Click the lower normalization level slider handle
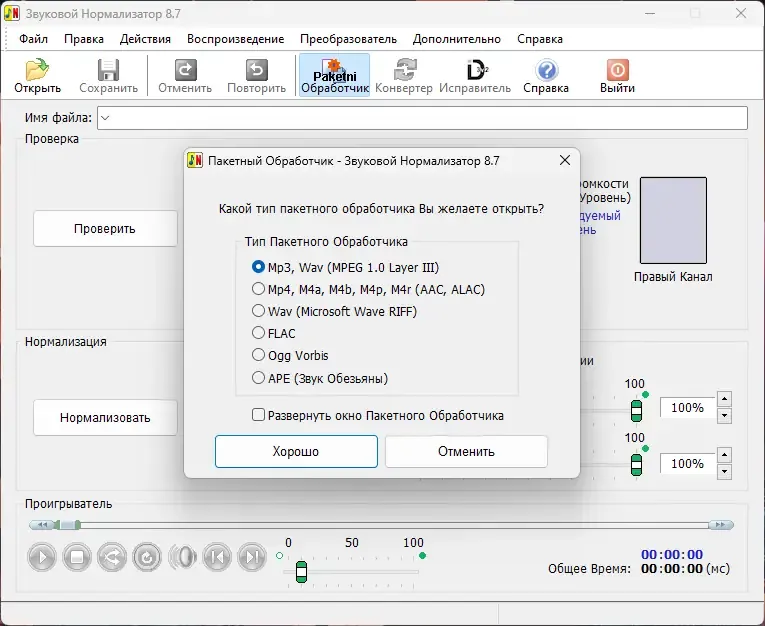Image resolution: width=765 pixels, height=626 pixels. [x=636, y=465]
